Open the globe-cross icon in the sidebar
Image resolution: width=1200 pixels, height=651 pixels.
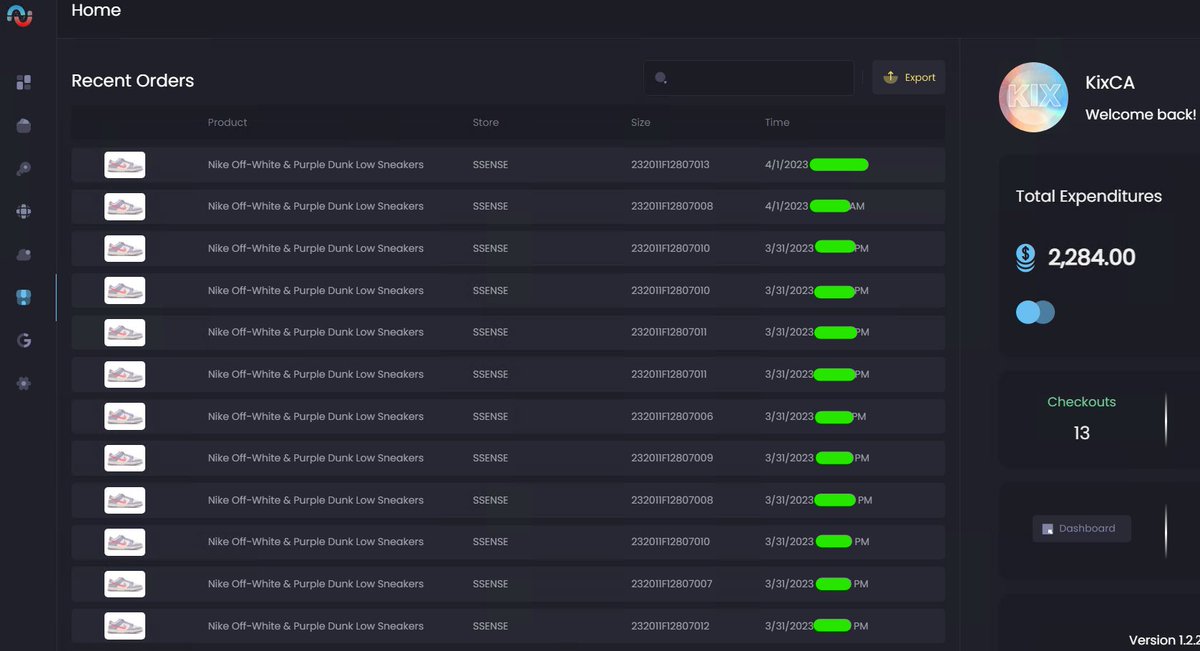pyautogui.click(x=24, y=212)
